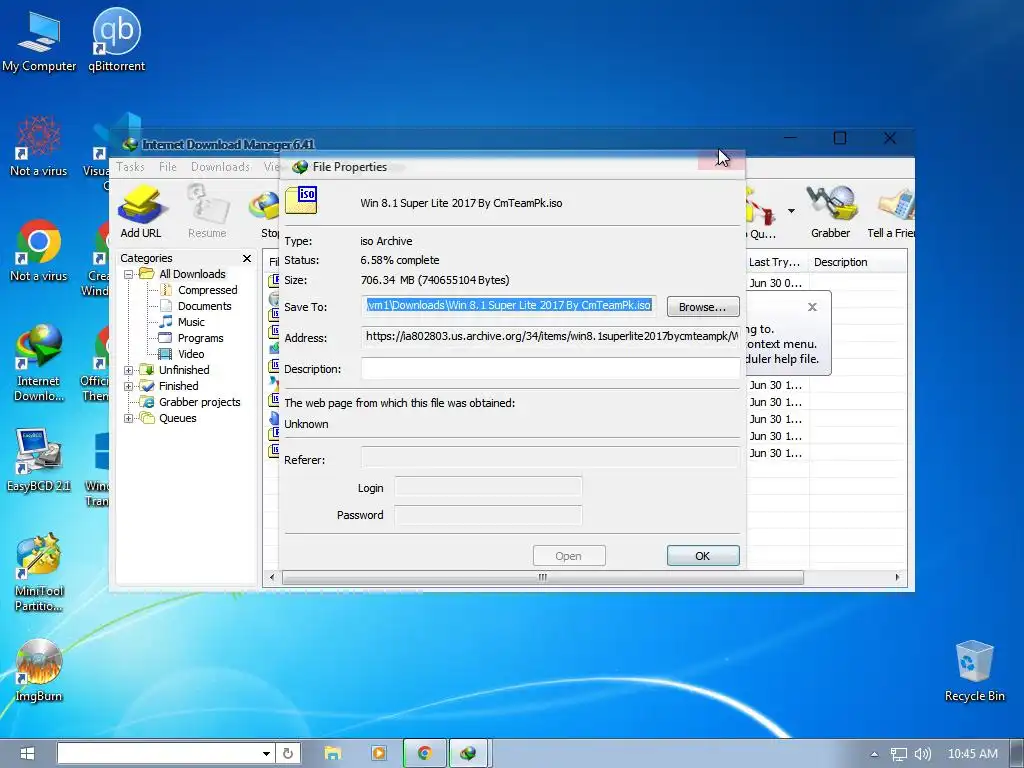Select the Chrome desktop icon labeled Not a virus
The image size is (1024, 768).
(39, 251)
